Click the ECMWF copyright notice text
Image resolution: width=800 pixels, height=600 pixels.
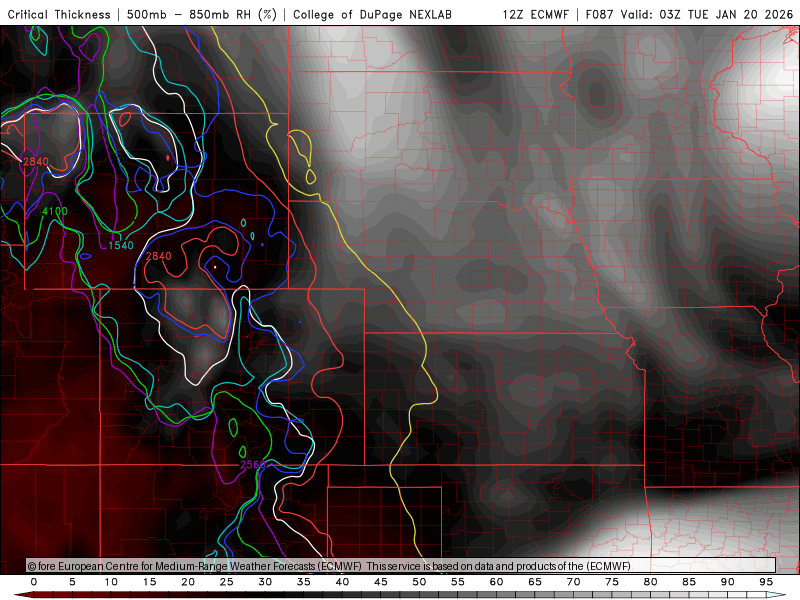tap(329, 566)
